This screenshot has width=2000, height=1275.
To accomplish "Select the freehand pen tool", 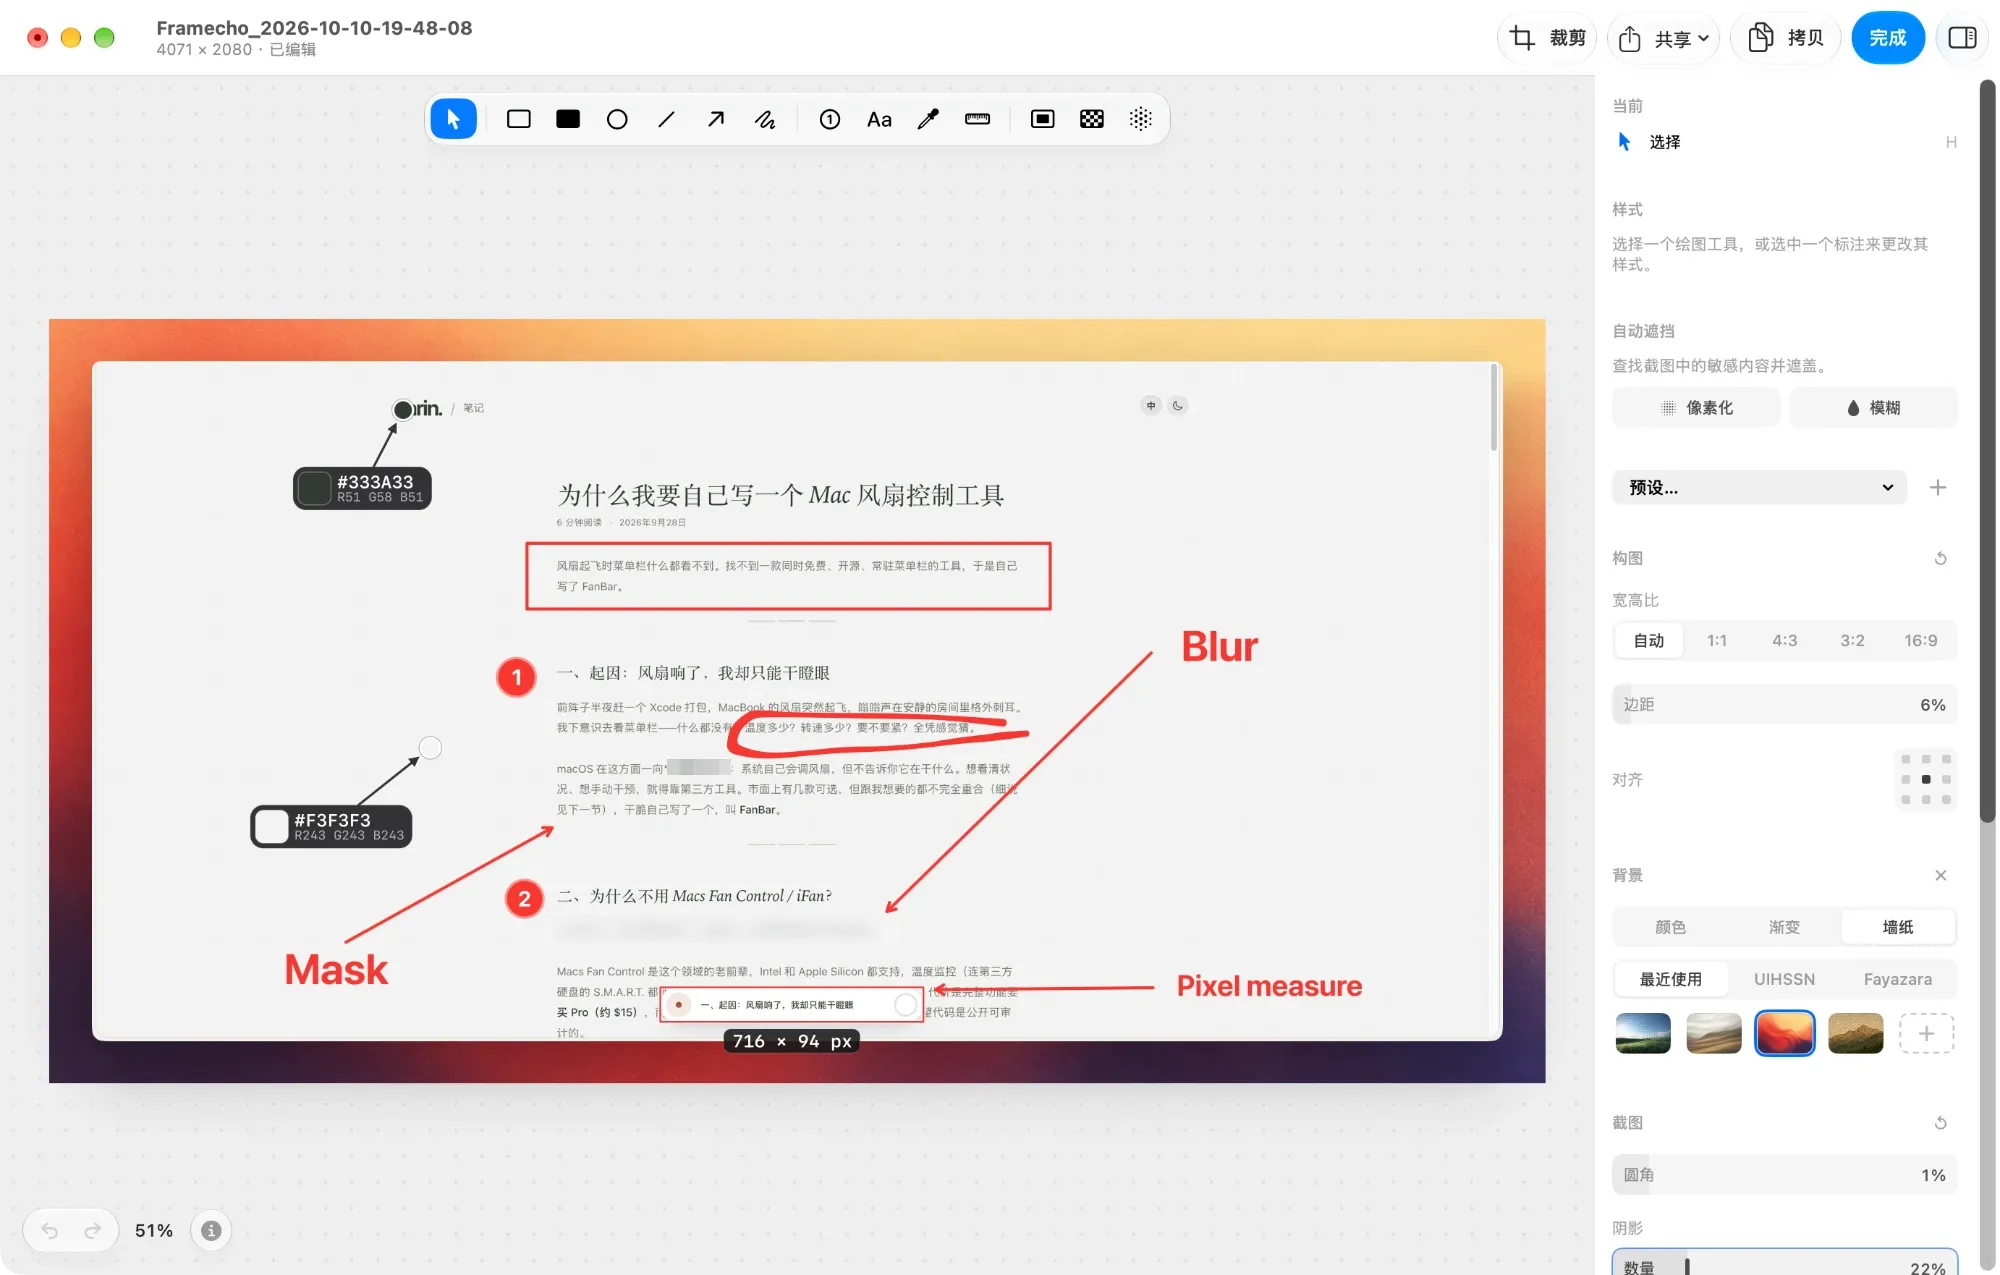I will (765, 120).
